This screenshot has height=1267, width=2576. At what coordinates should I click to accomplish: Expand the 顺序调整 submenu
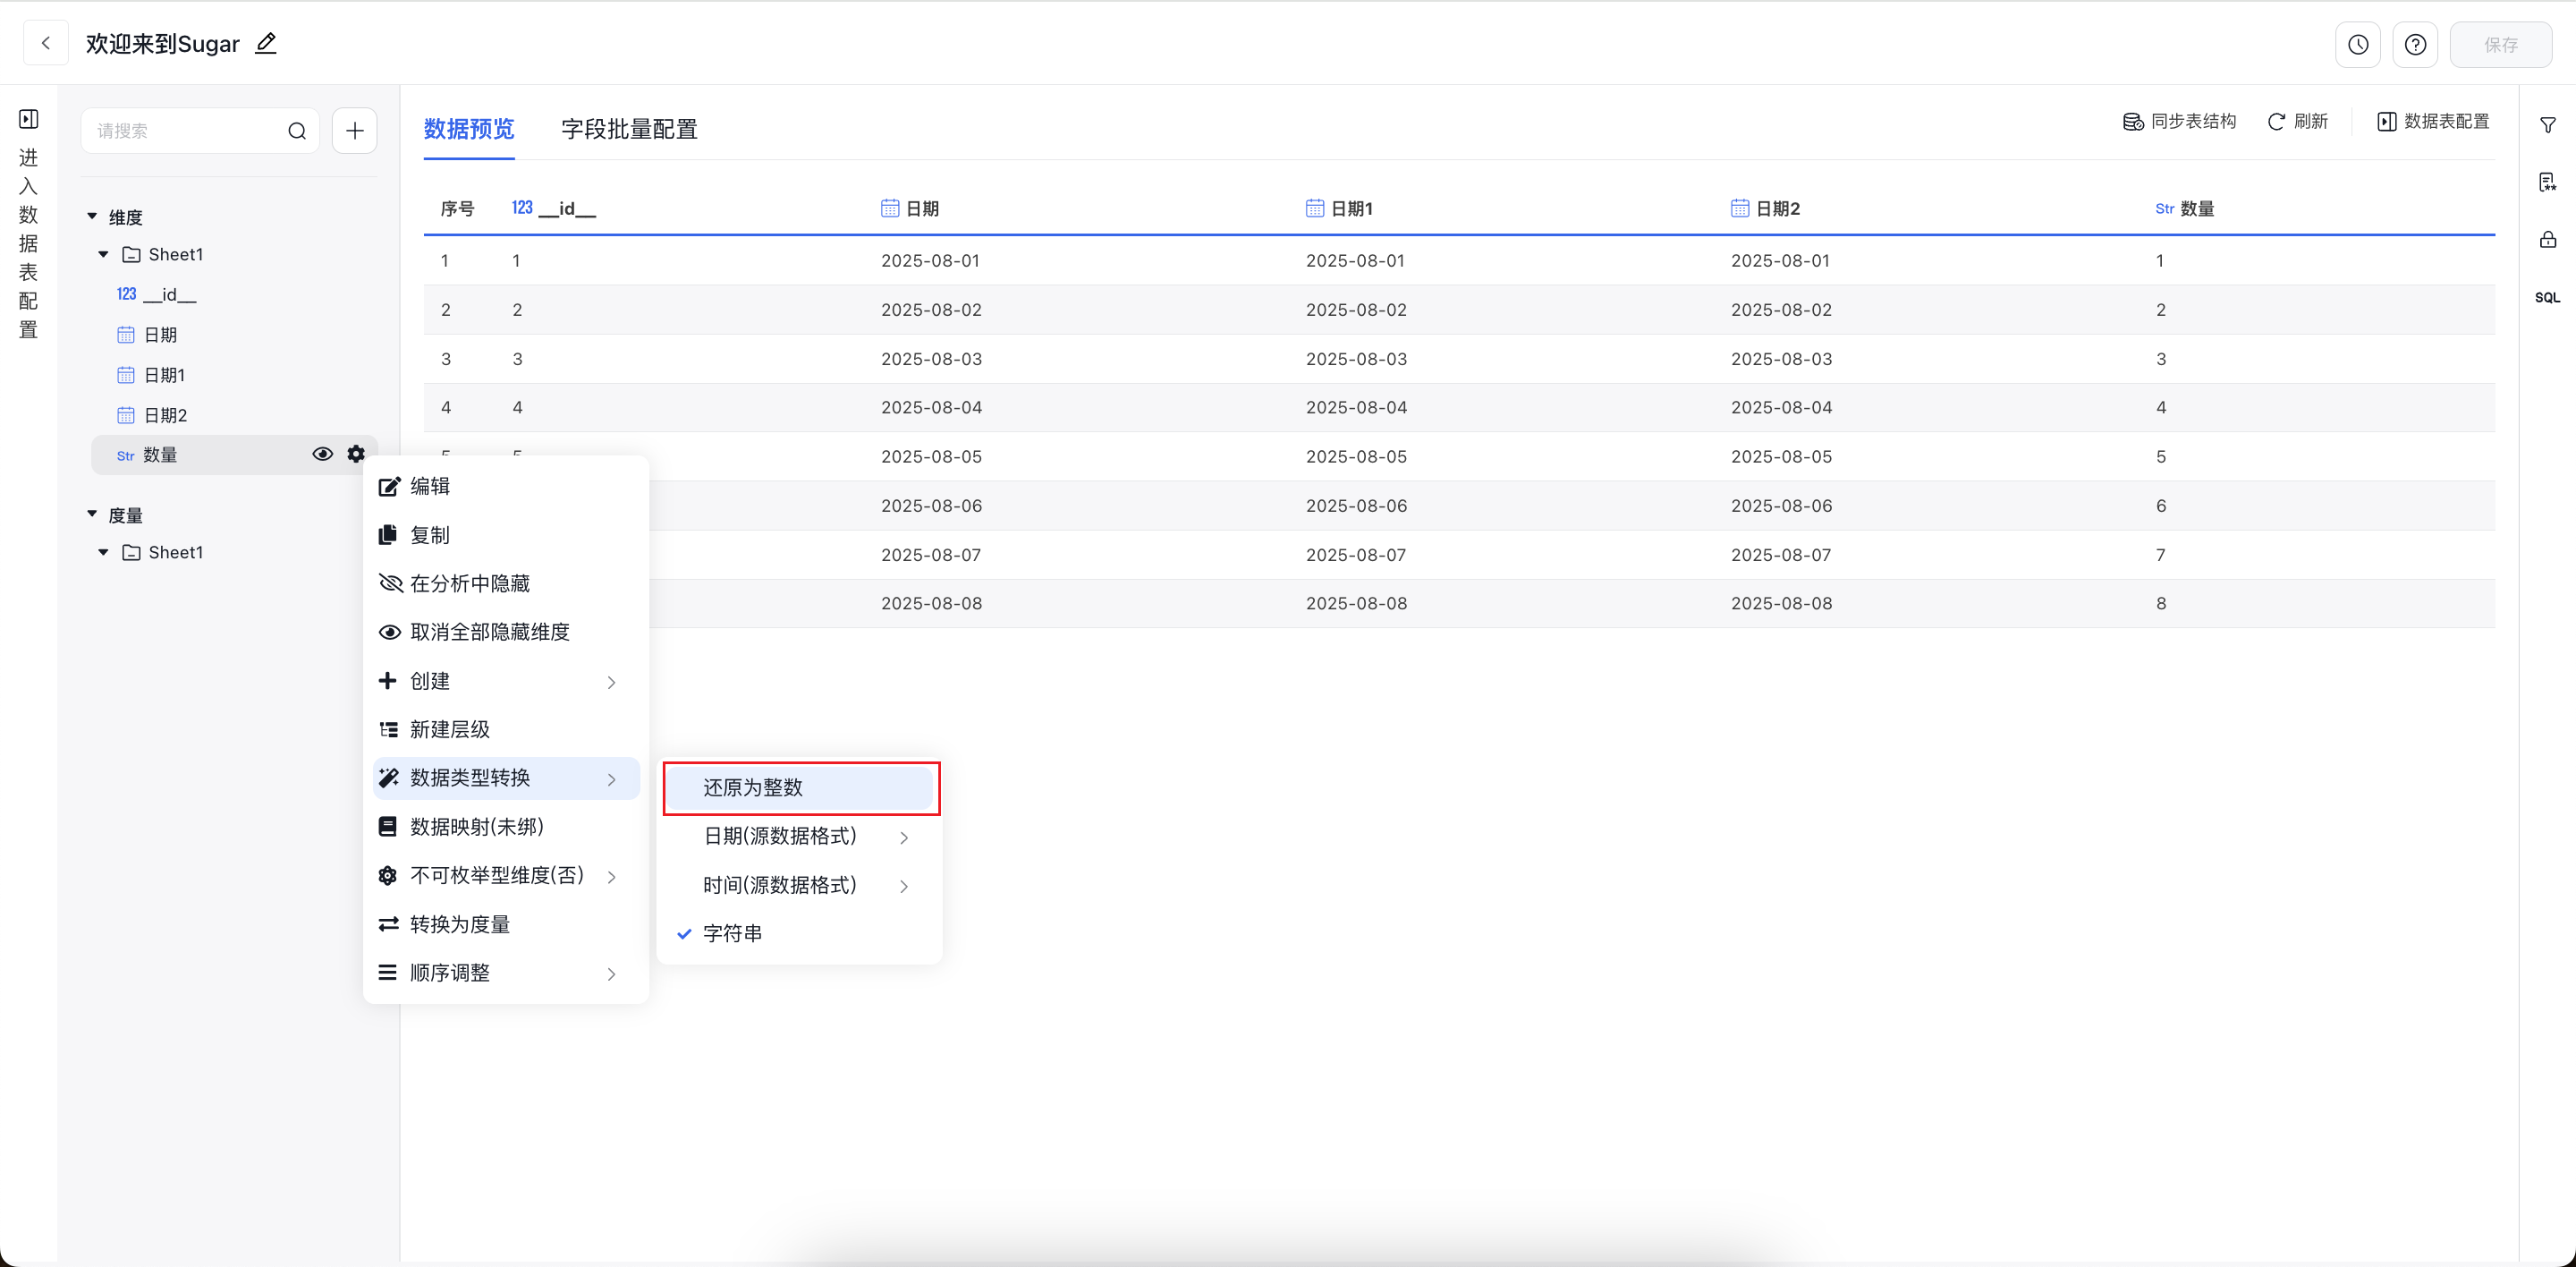click(x=506, y=973)
